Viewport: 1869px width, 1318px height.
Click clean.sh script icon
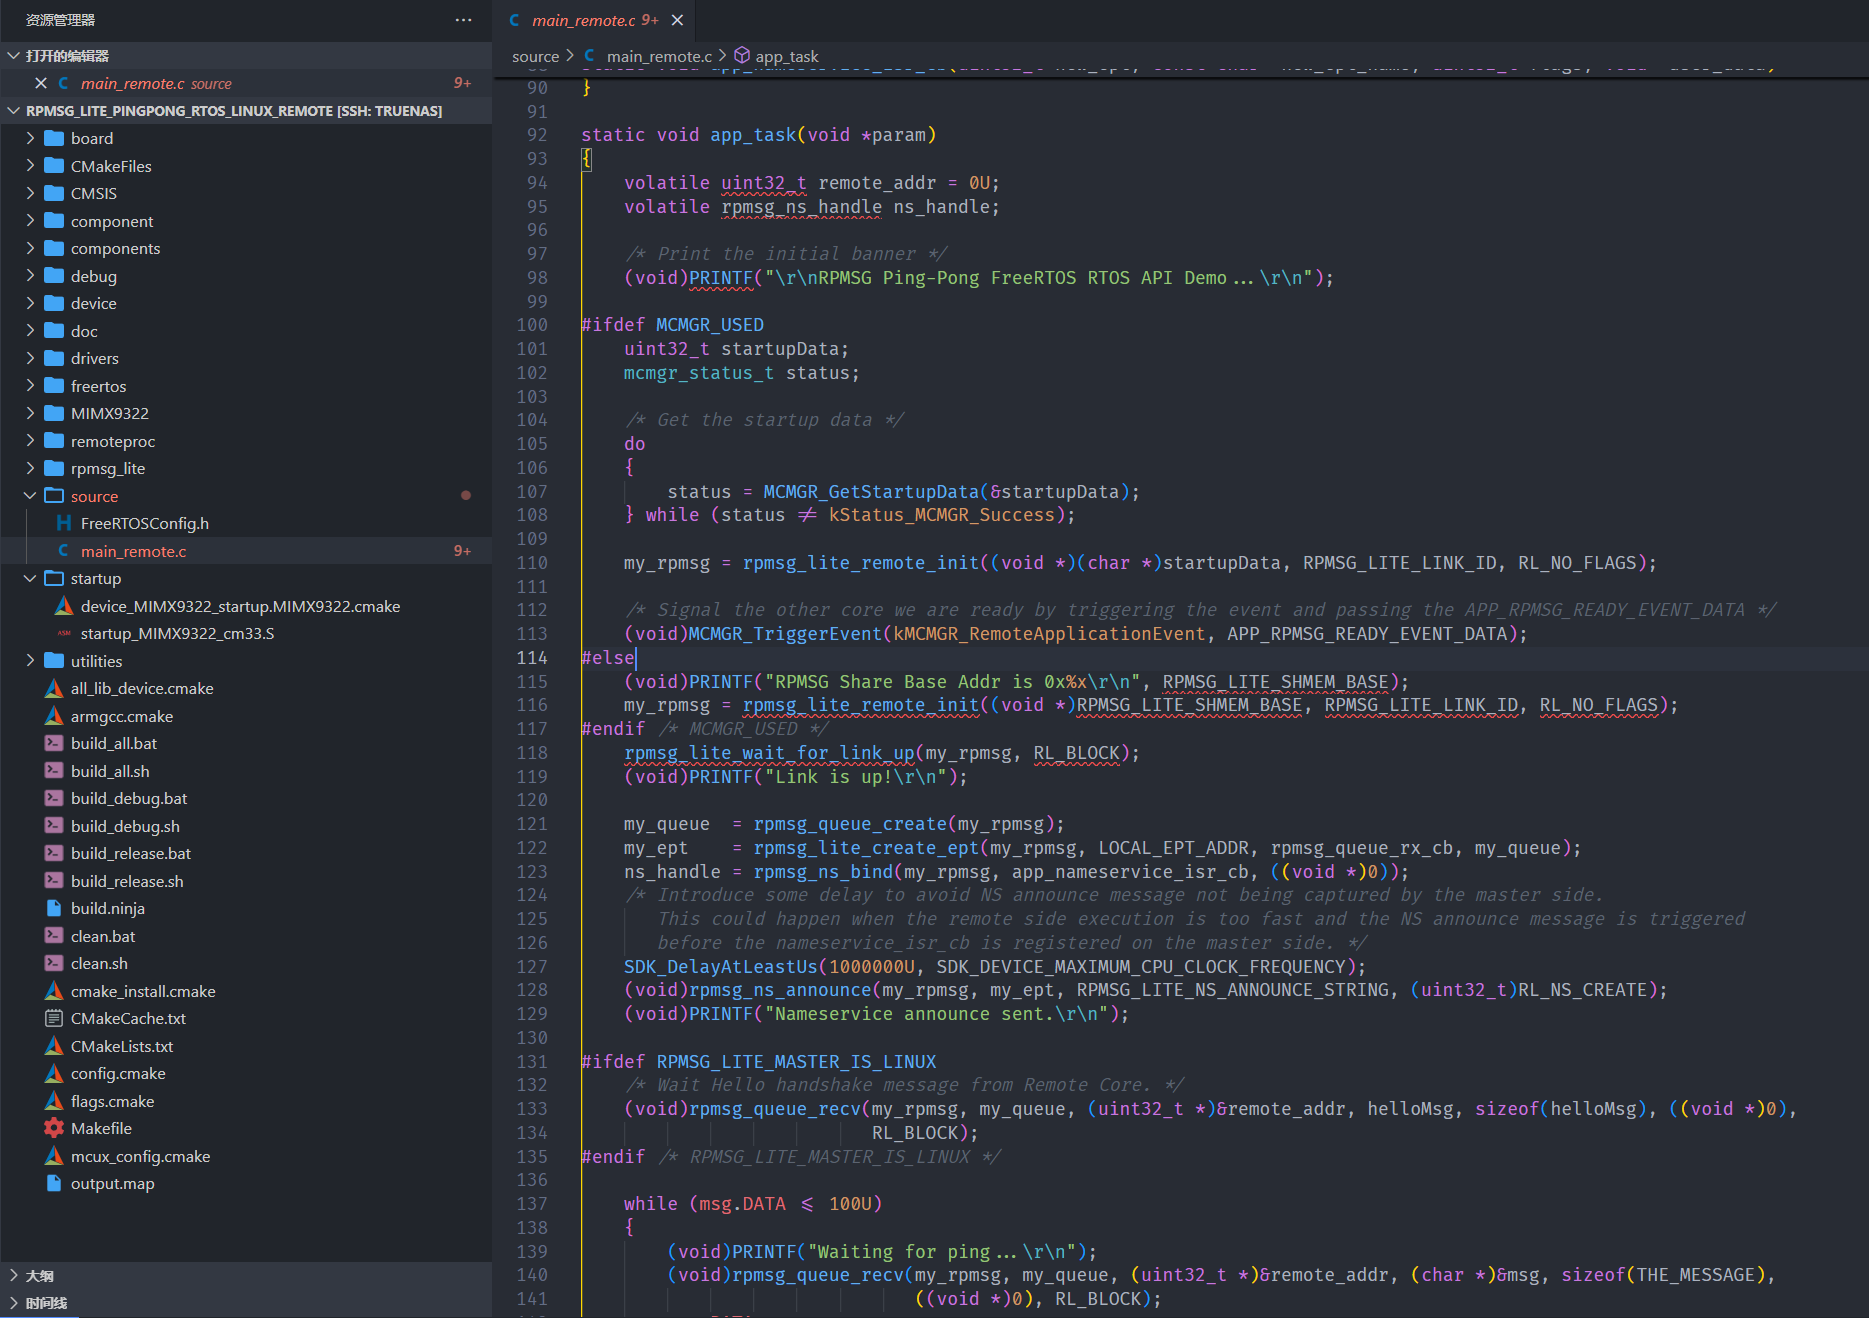[54, 963]
